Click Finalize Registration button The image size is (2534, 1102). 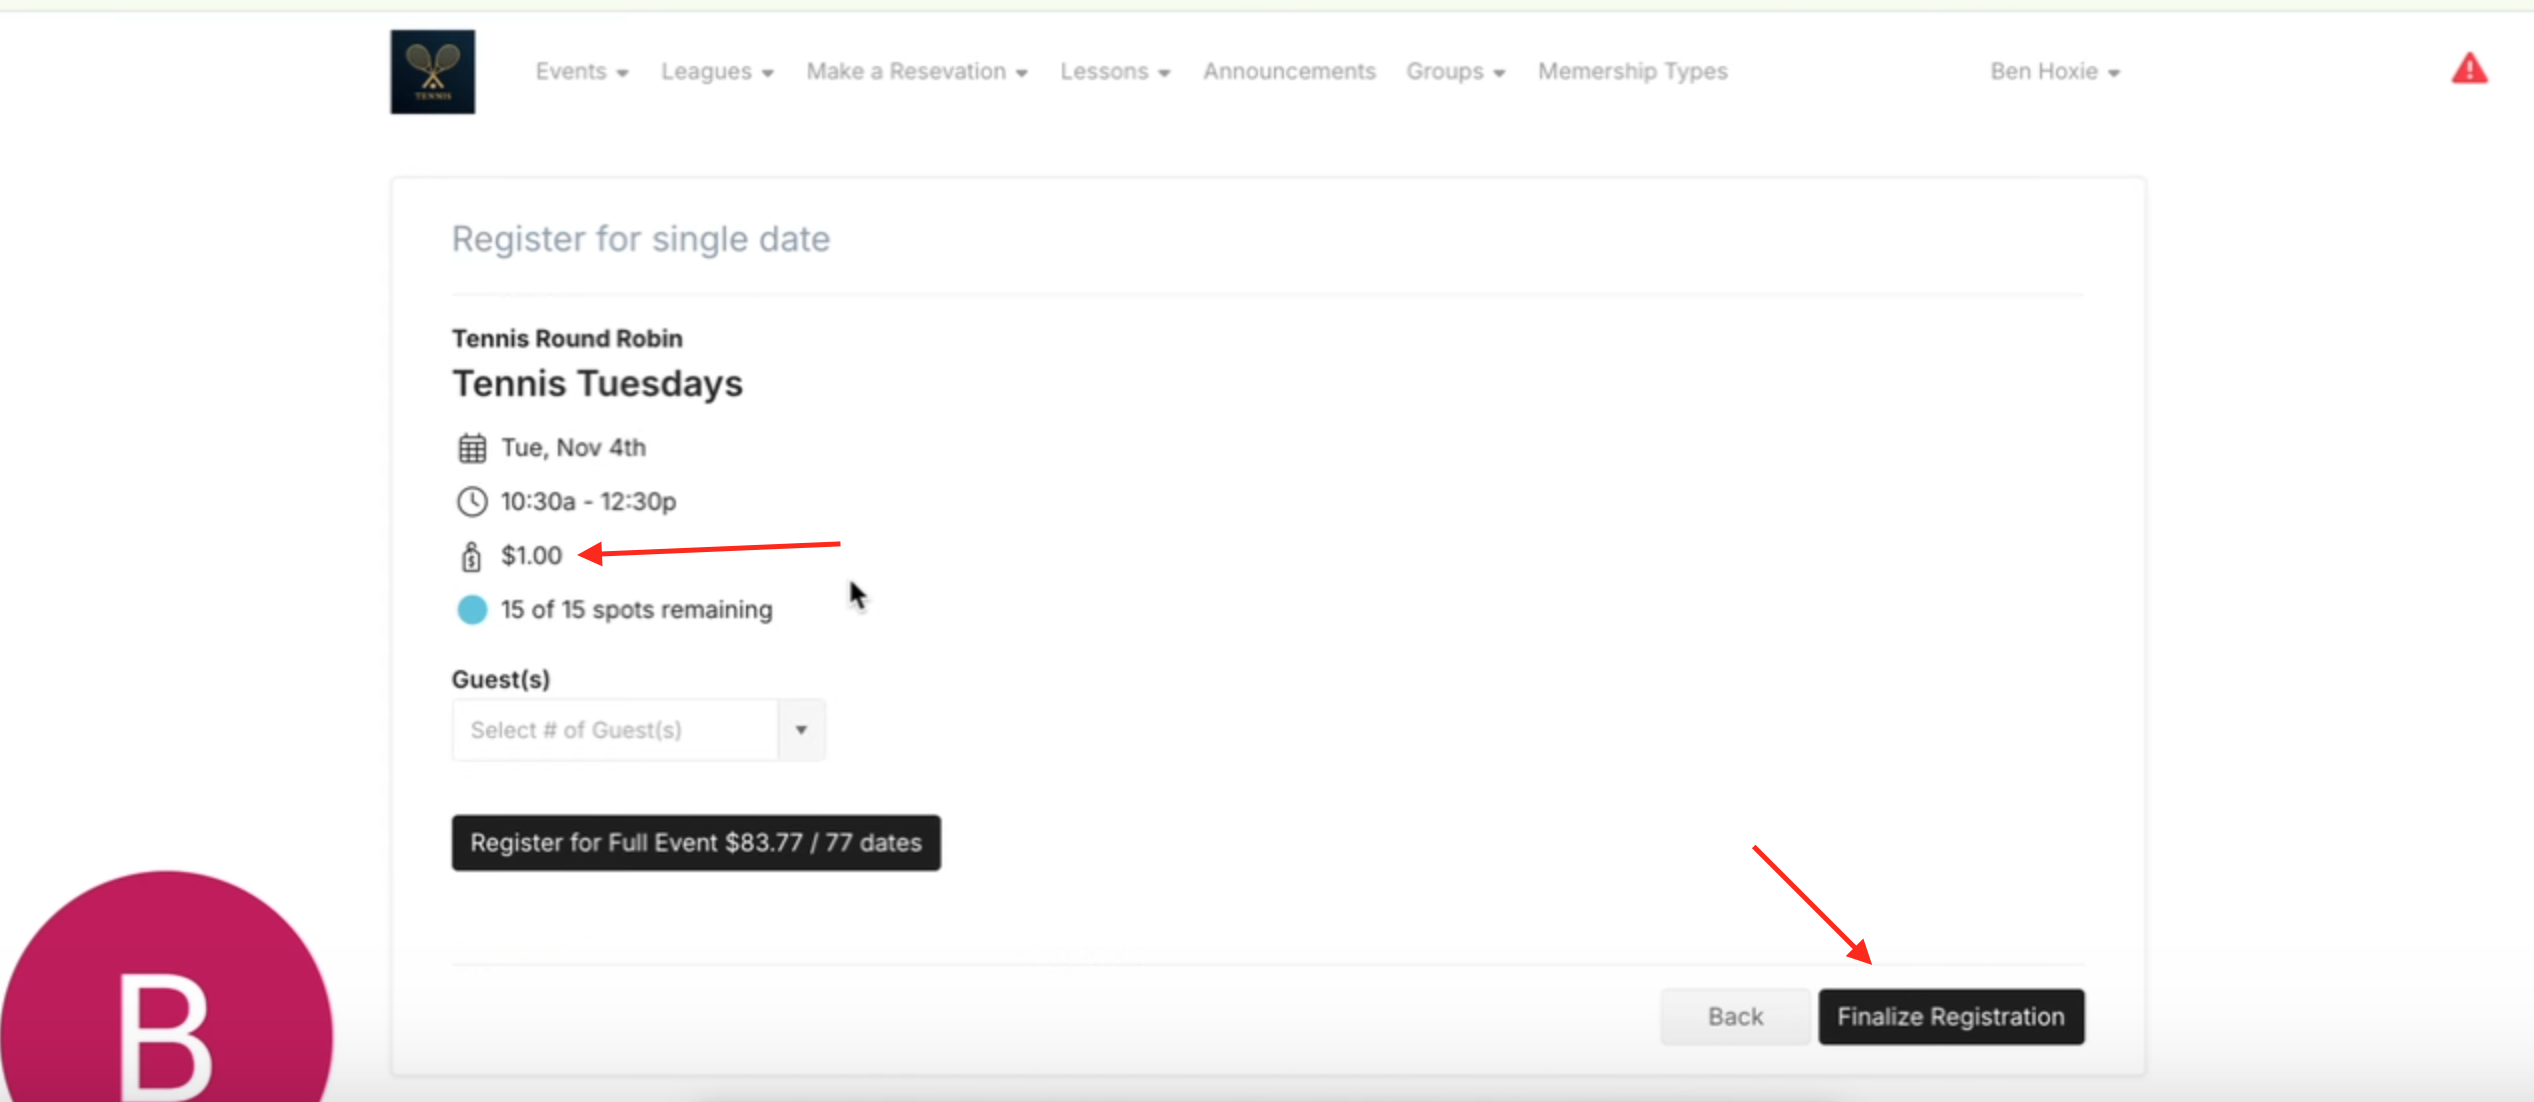coord(1950,1017)
